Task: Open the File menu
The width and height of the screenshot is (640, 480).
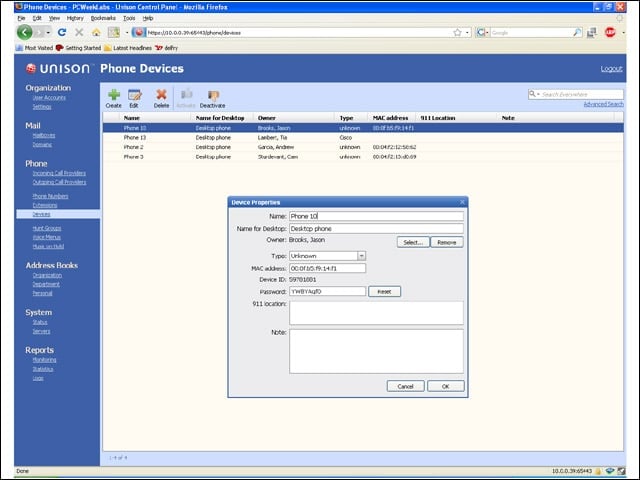Action: 21,18
